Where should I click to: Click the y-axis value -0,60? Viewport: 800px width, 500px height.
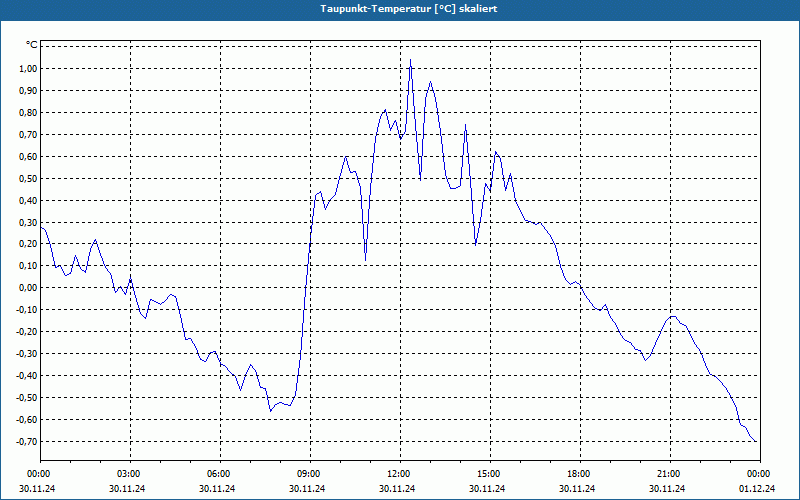[27, 419]
